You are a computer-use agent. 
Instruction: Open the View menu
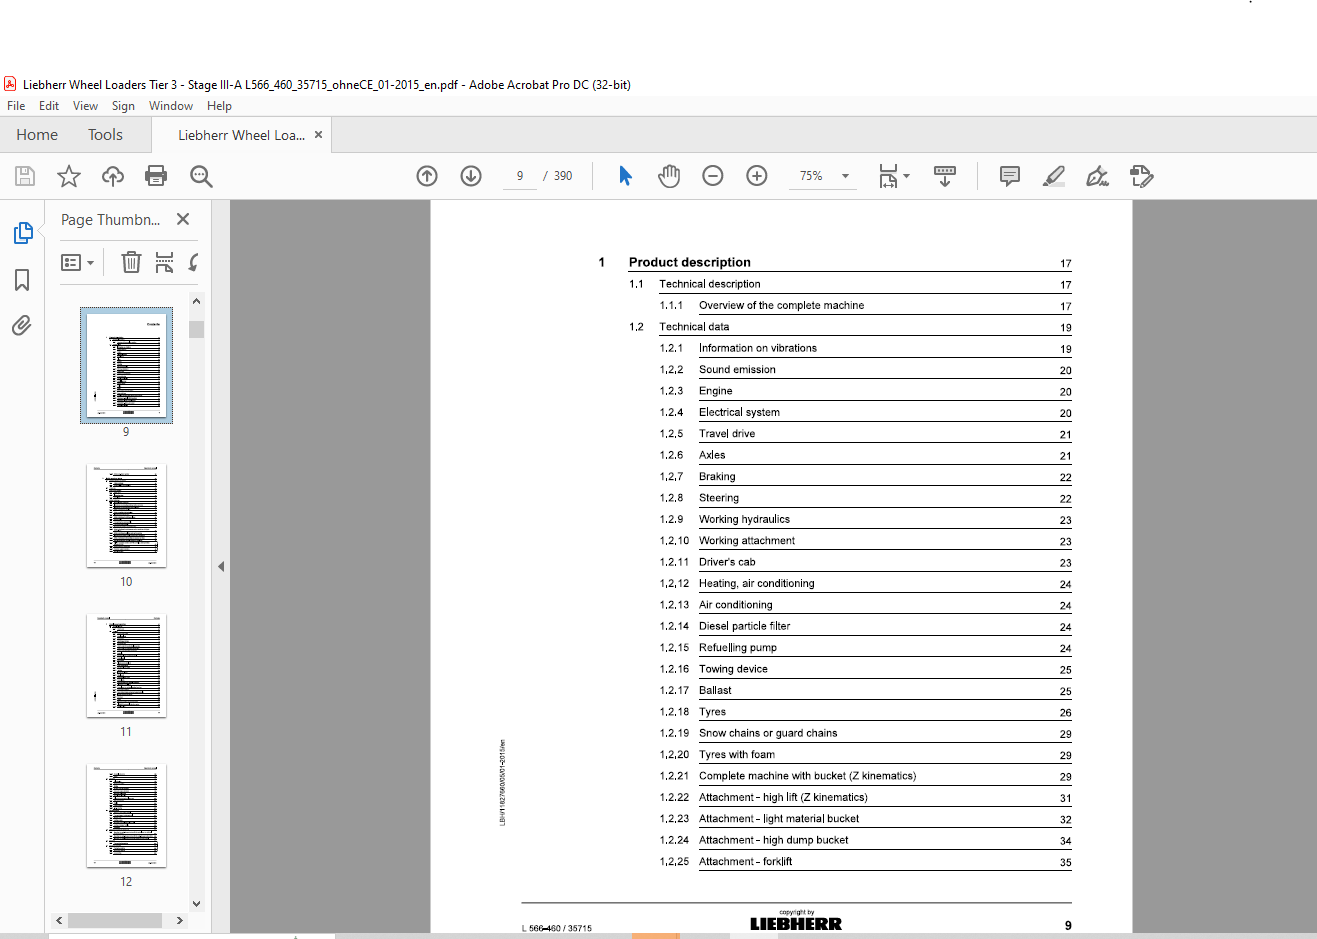85,106
